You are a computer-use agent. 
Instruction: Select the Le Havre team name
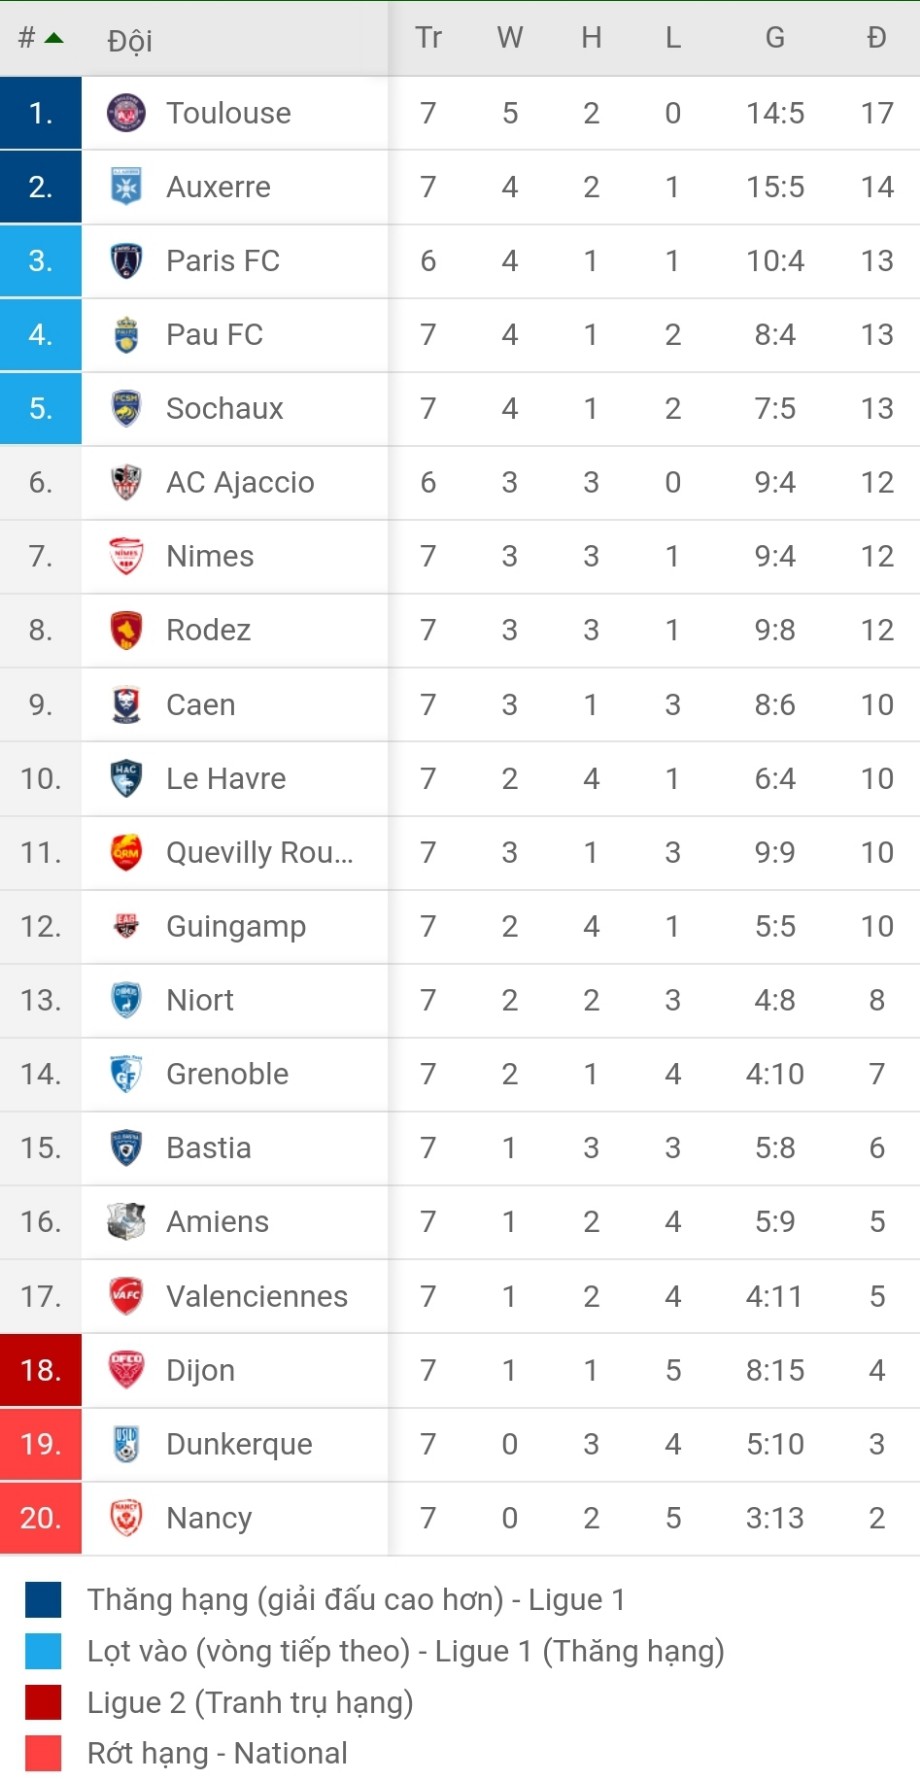point(226,778)
